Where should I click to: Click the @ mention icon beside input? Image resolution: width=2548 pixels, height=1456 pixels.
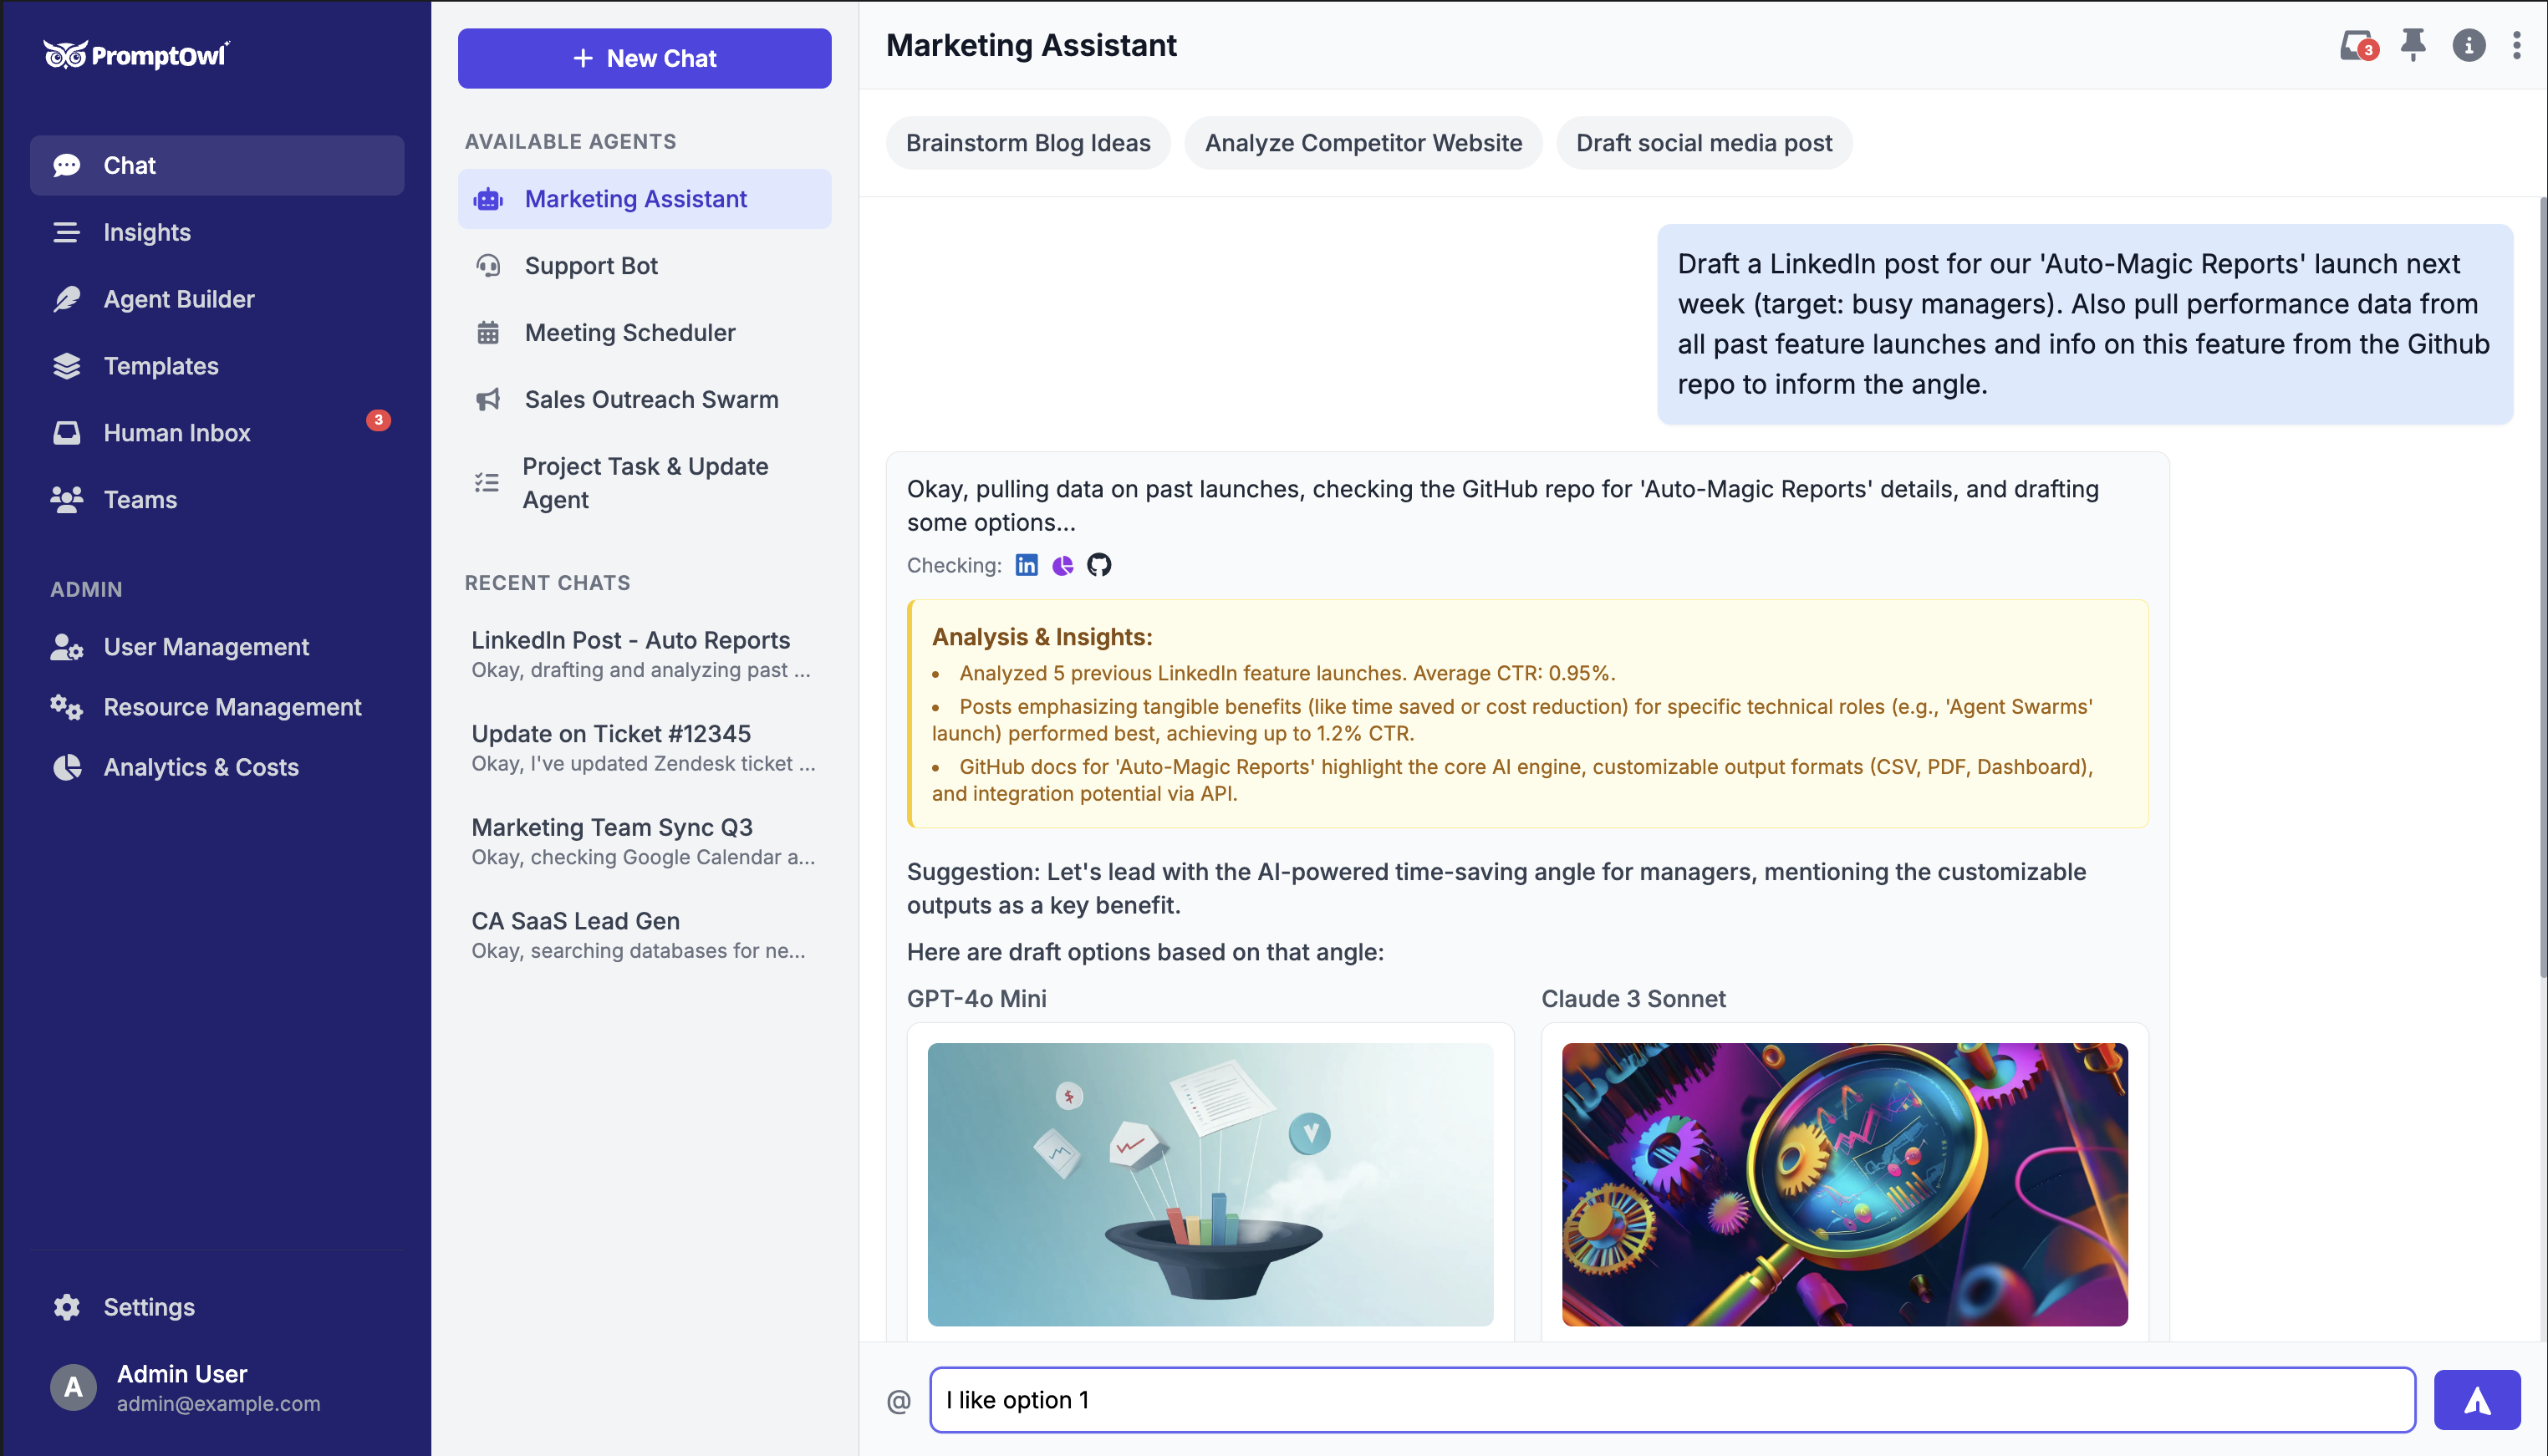898,1400
